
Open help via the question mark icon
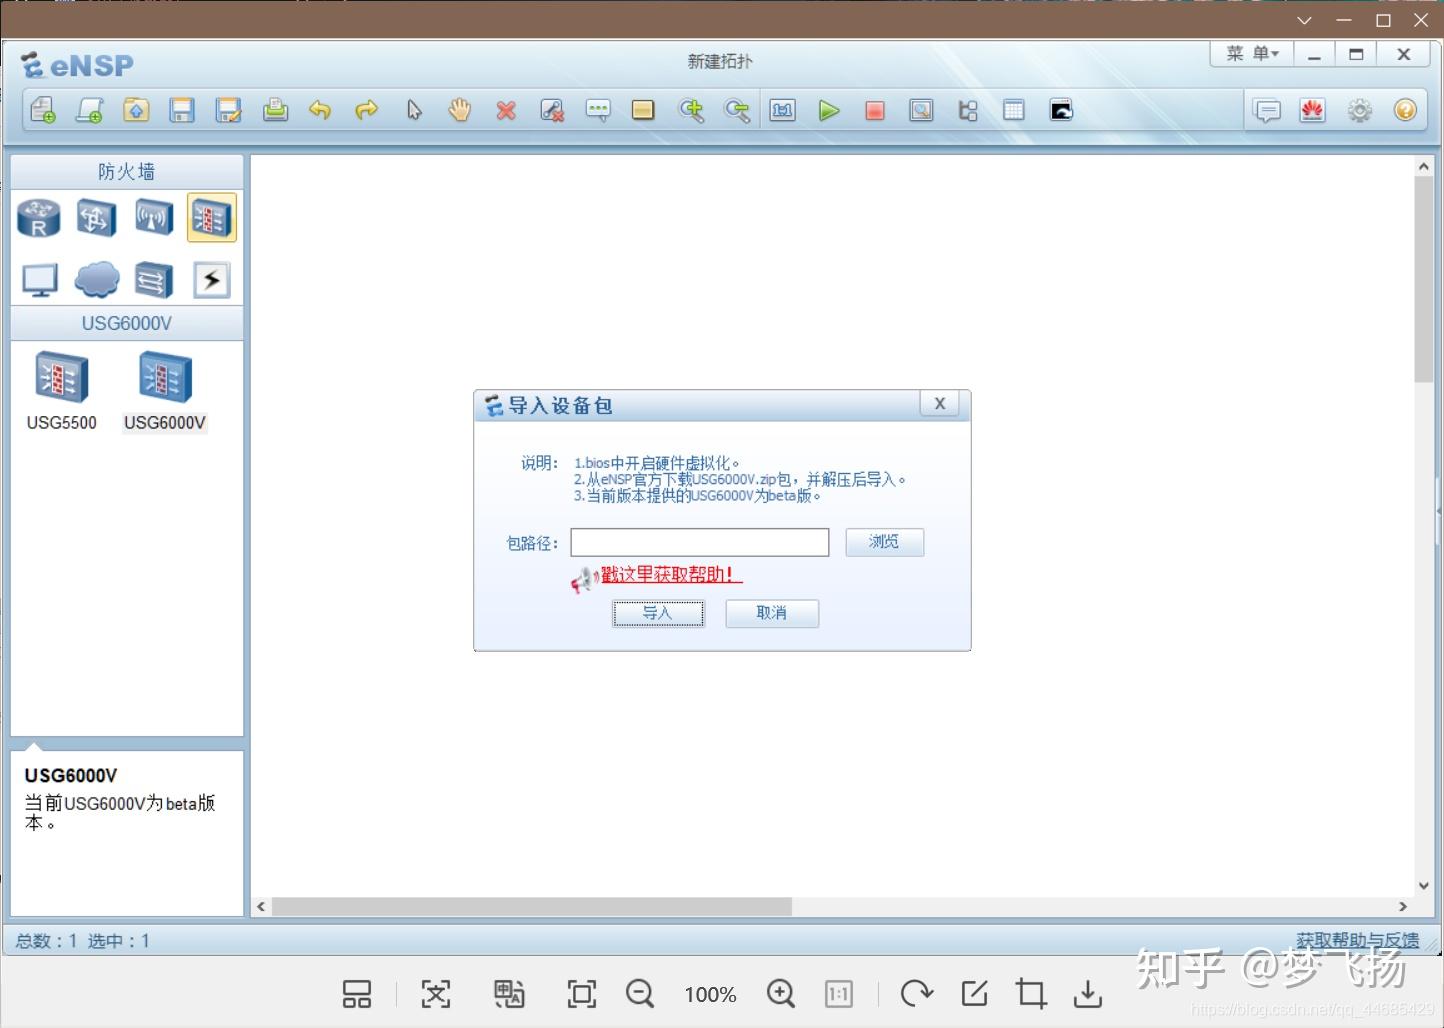click(1405, 110)
